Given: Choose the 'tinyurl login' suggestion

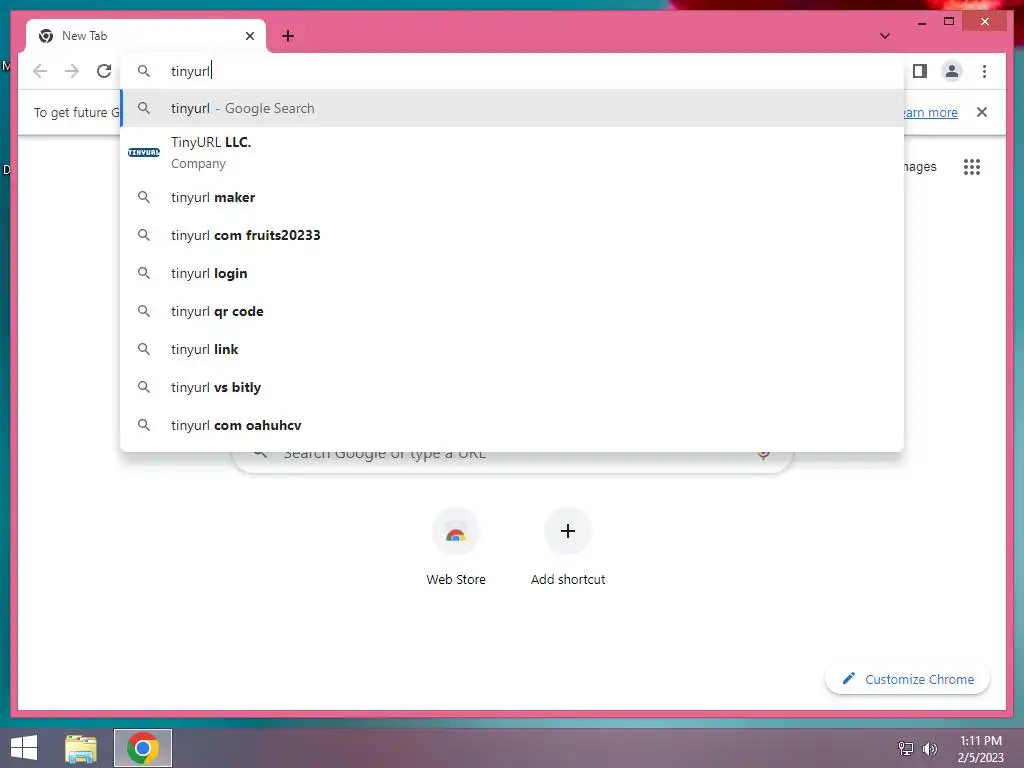Looking at the screenshot, I should click(x=513, y=273).
